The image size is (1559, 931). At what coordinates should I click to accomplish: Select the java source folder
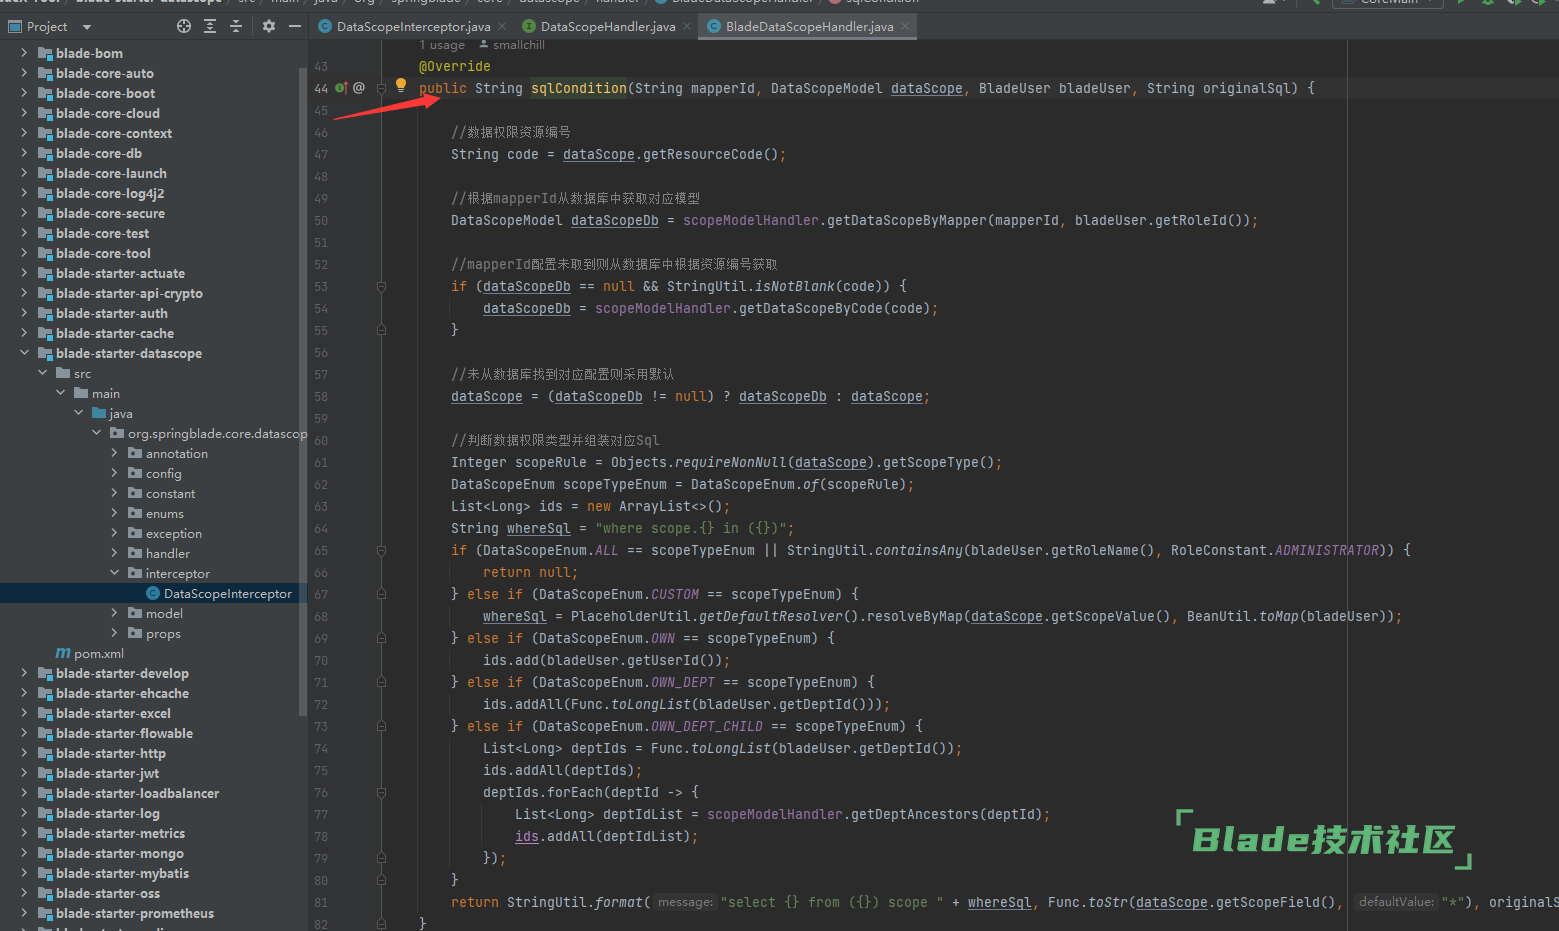coord(120,413)
